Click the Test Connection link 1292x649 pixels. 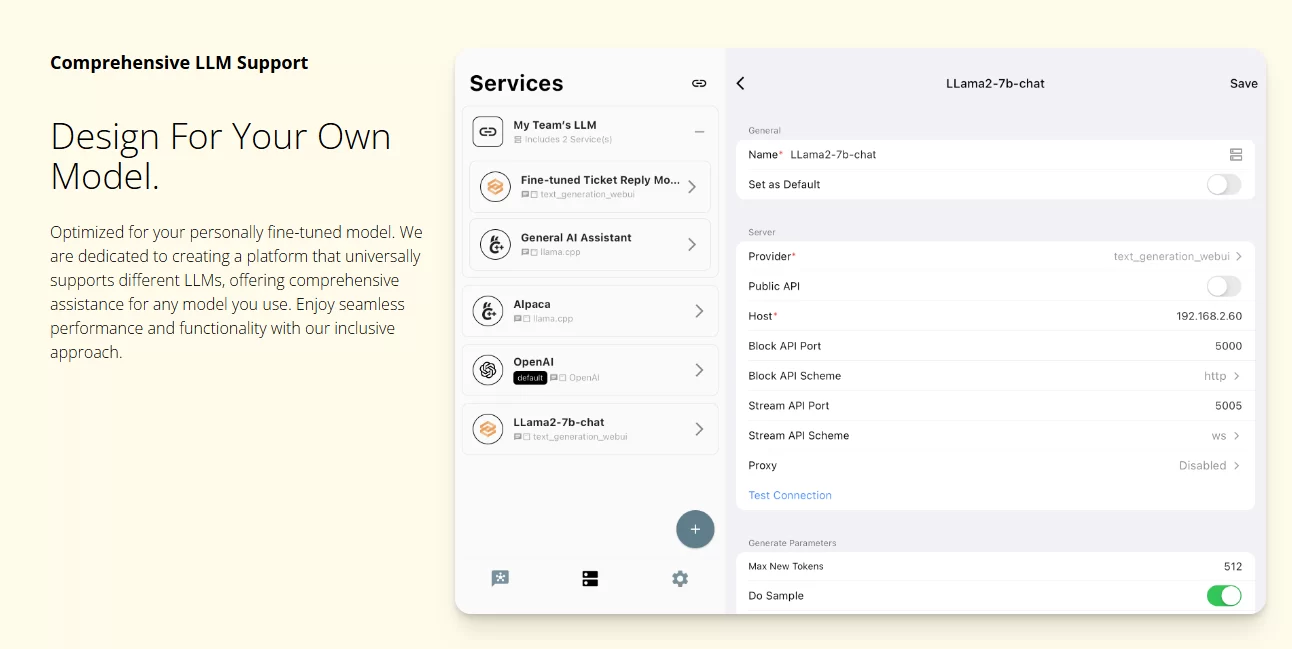click(790, 496)
